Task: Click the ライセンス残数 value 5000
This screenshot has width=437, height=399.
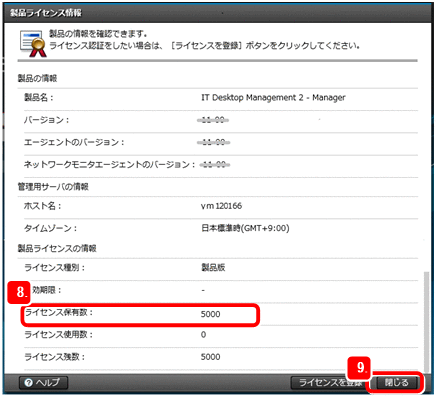Action: tap(210, 357)
